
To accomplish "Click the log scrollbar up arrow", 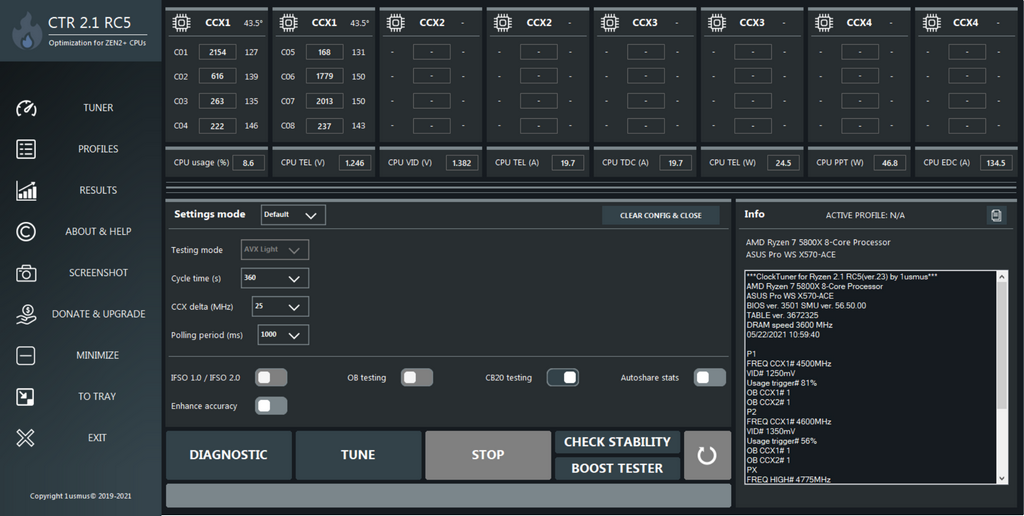I will (1002, 276).
